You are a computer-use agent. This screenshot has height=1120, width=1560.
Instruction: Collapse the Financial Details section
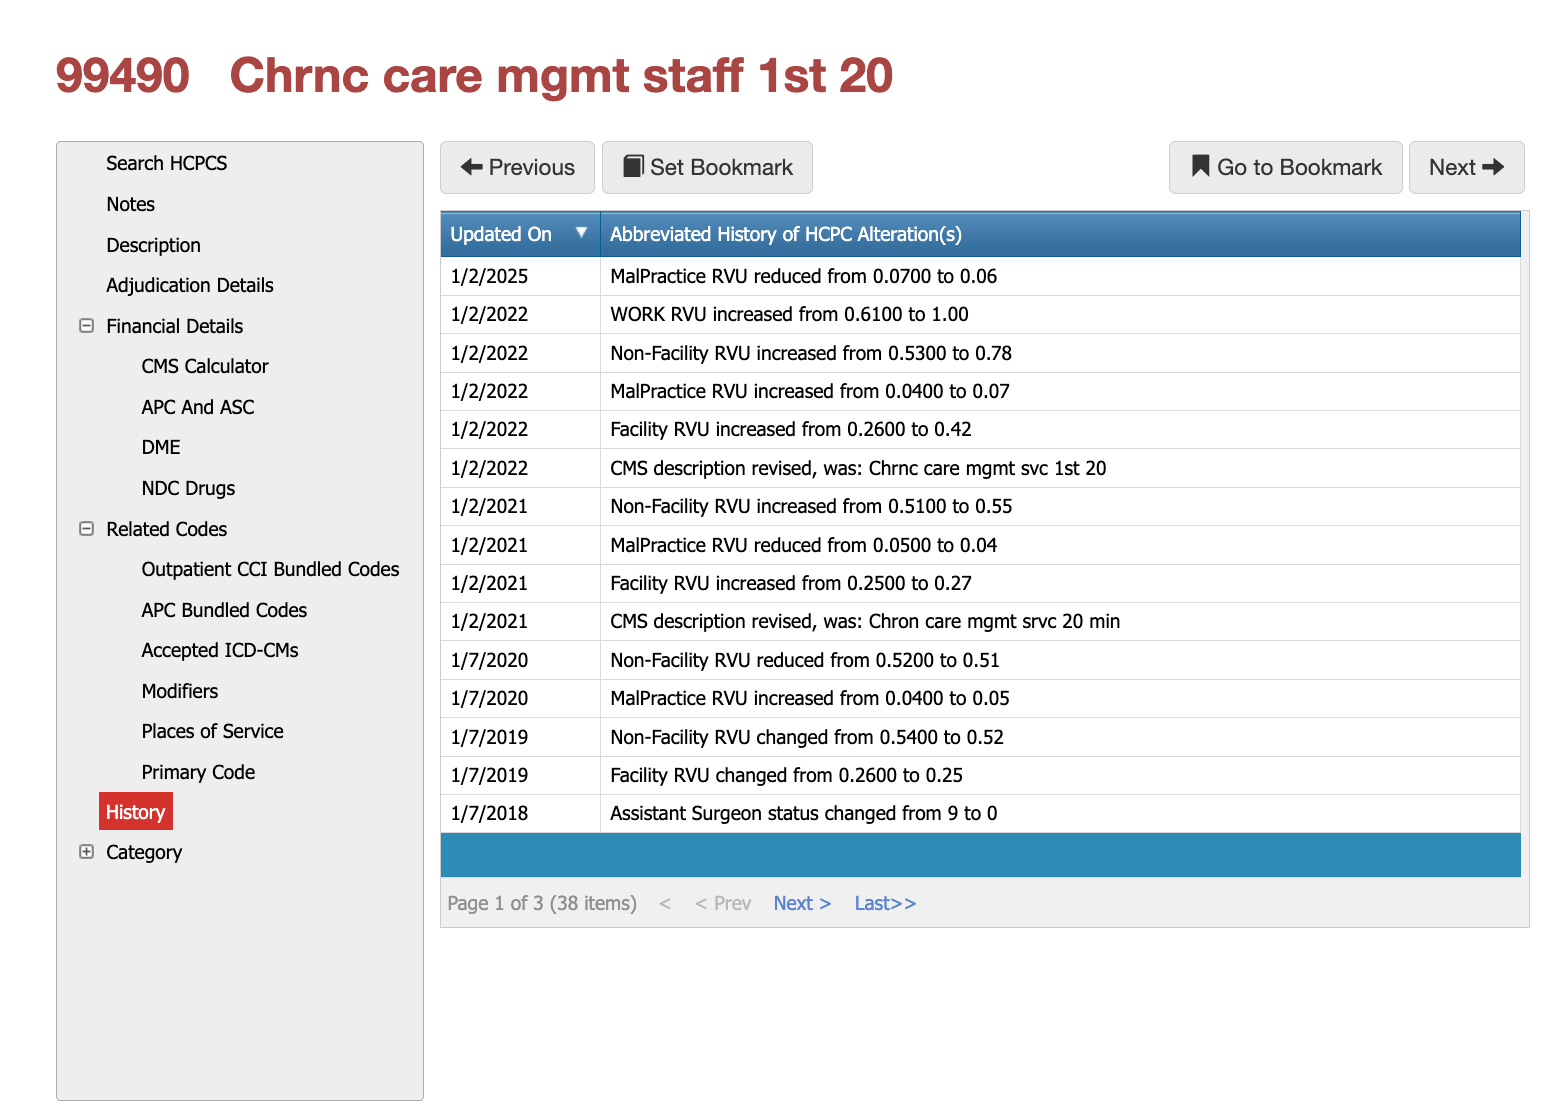pyautogui.click(x=86, y=325)
